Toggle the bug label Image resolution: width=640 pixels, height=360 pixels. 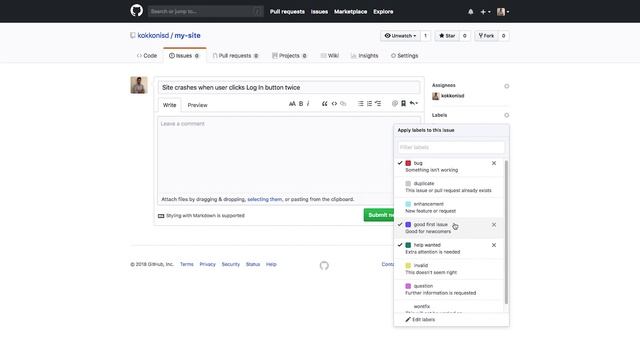coord(449,167)
